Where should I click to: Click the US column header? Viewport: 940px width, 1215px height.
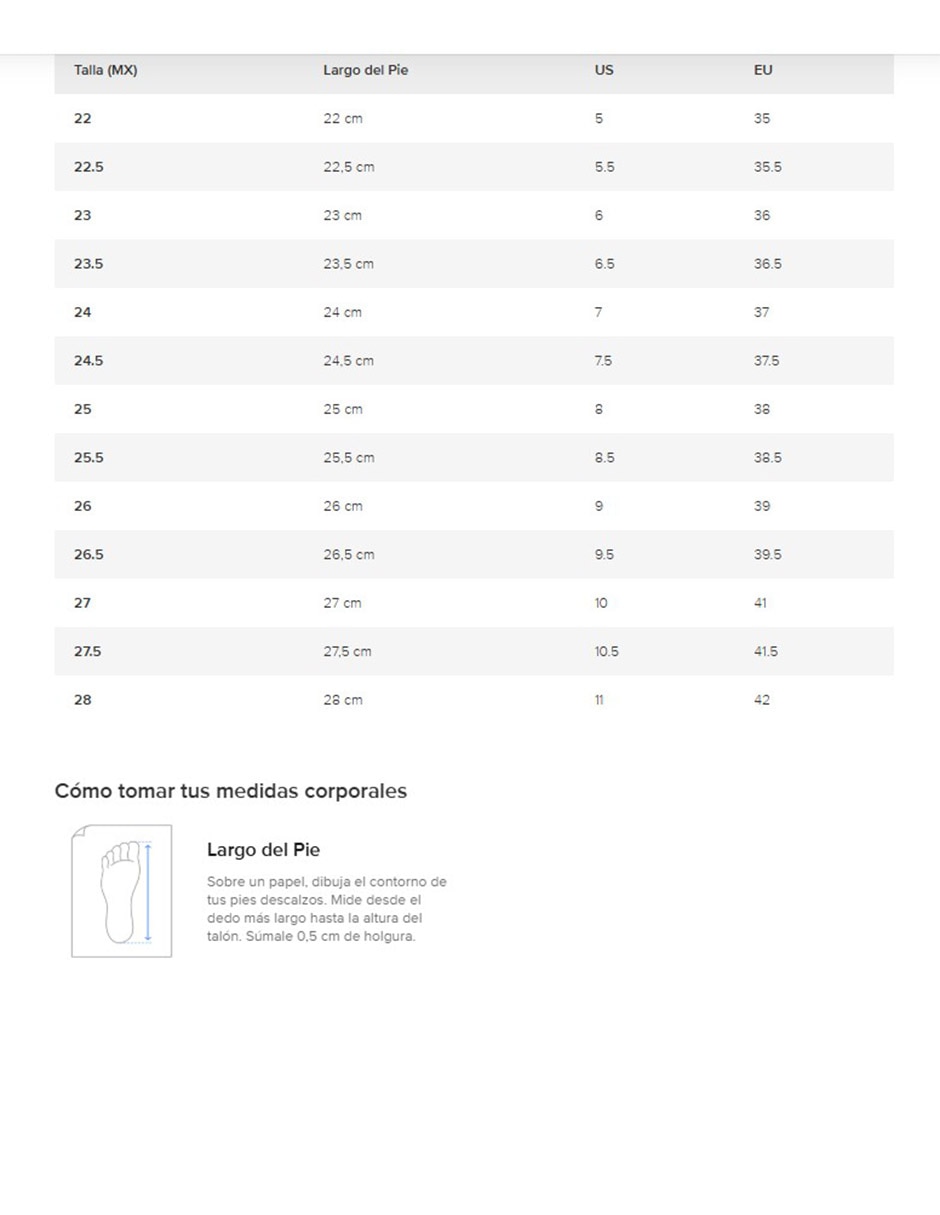(x=604, y=70)
